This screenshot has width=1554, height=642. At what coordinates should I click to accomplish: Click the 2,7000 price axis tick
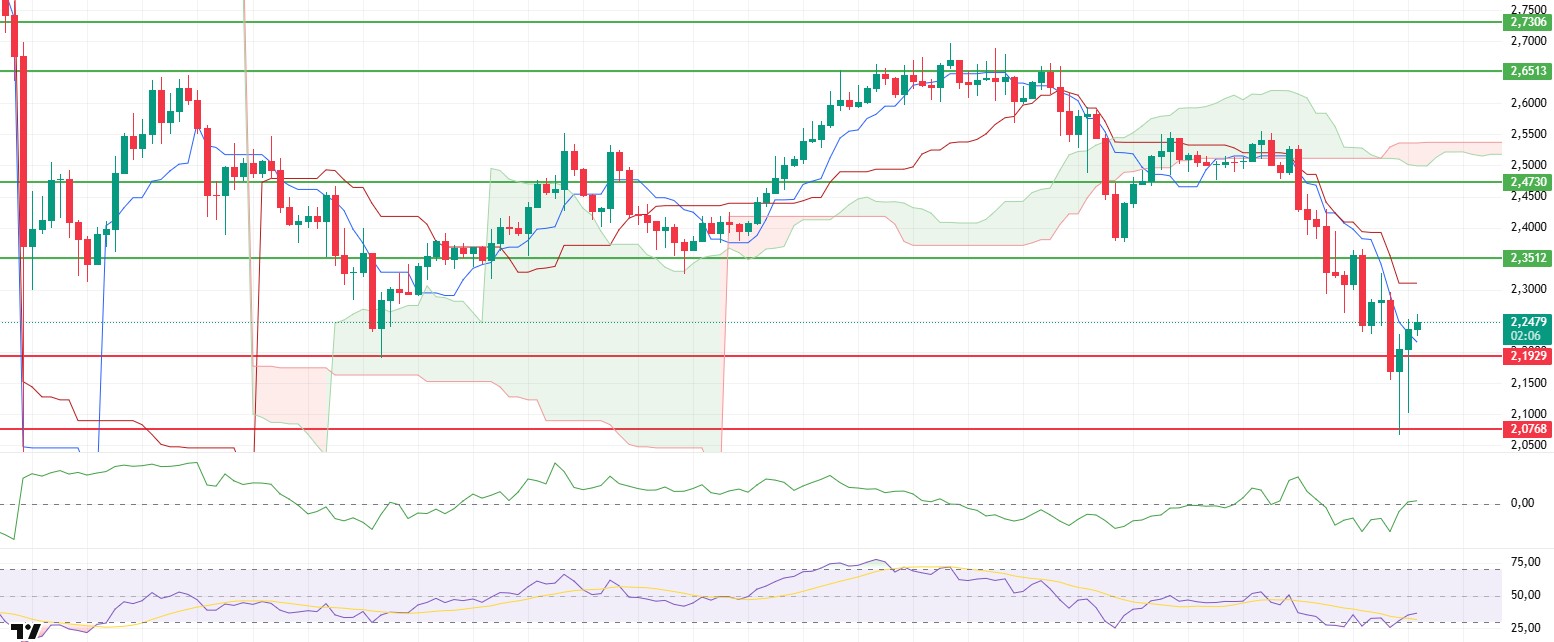coord(1526,41)
